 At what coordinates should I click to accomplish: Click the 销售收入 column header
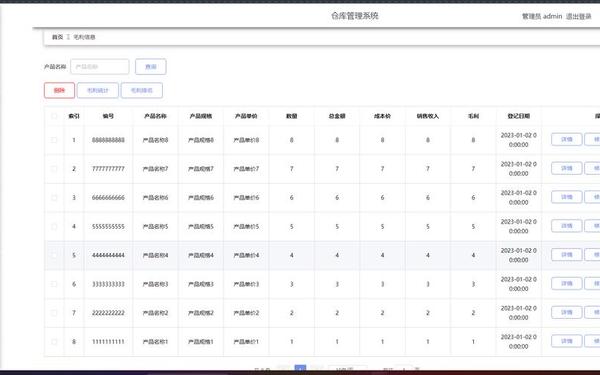(428, 116)
